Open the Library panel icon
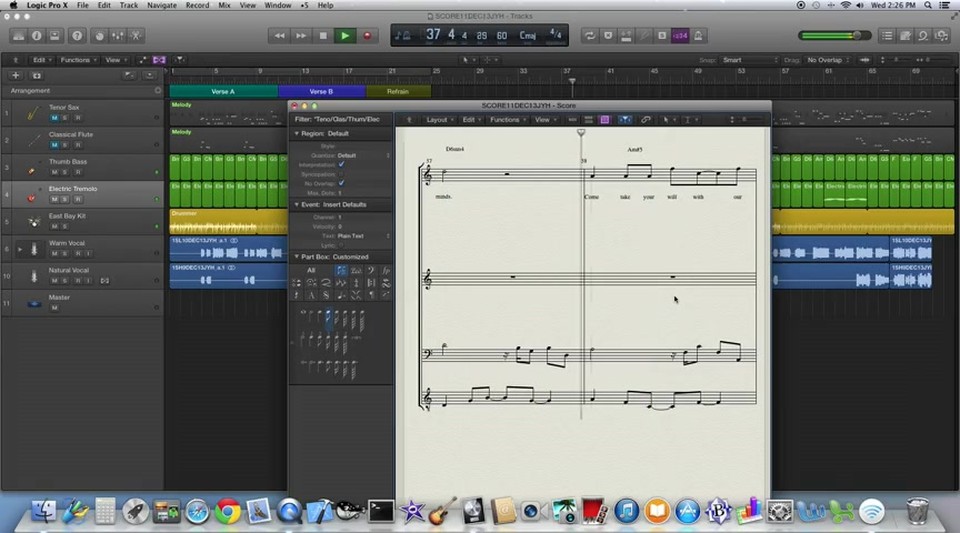Image resolution: width=960 pixels, height=533 pixels. click(x=18, y=35)
